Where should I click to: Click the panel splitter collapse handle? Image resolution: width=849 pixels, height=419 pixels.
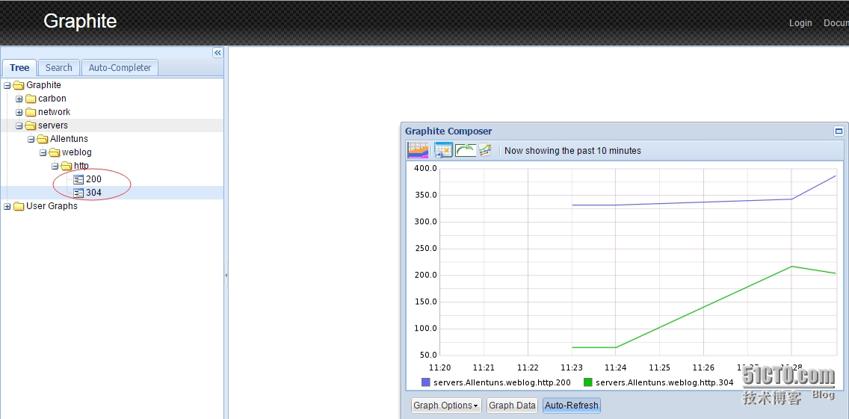226,276
